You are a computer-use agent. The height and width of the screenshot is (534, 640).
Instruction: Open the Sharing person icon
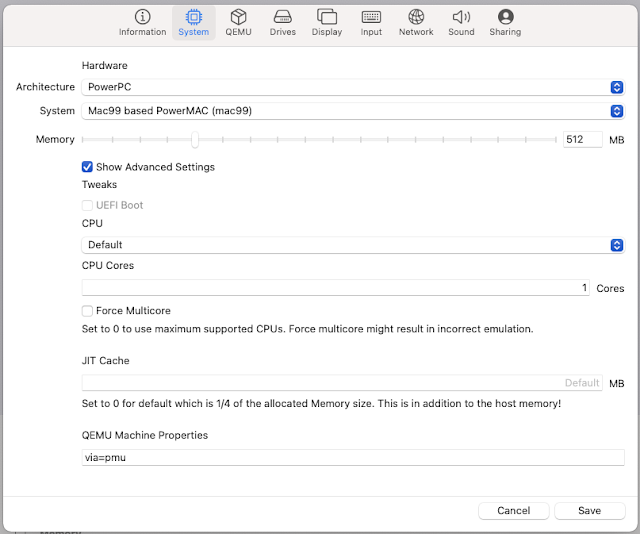pos(505,17)
